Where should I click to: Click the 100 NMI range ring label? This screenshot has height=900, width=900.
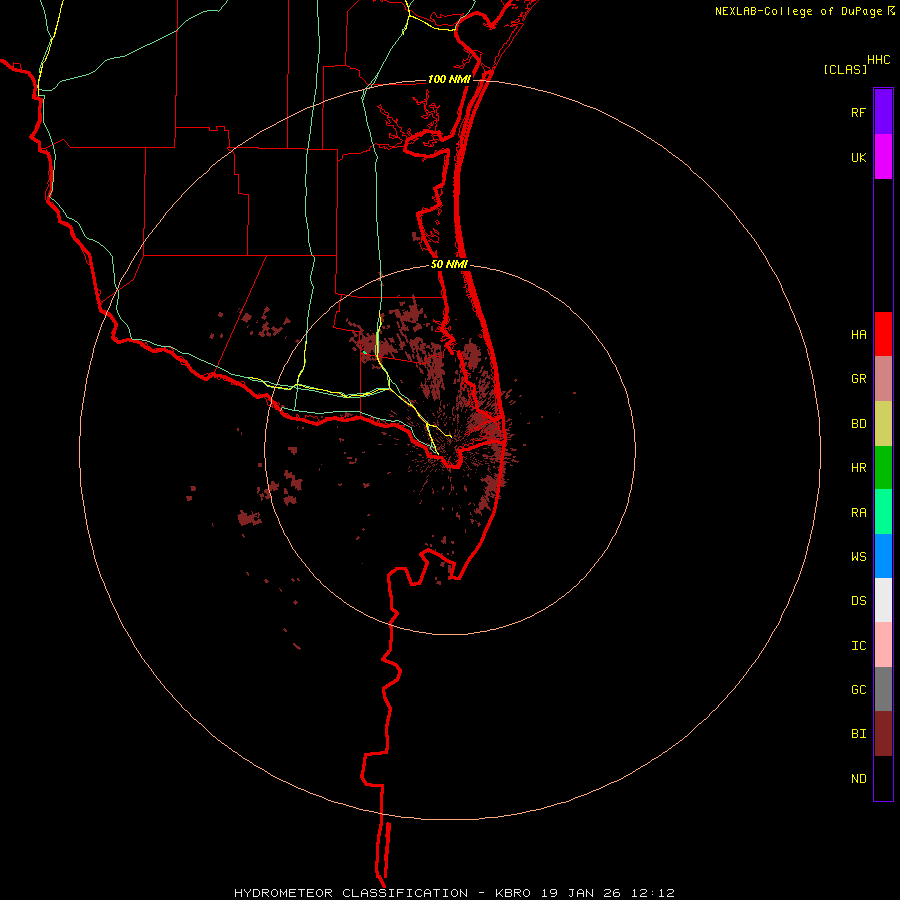[x=449, y=79]
